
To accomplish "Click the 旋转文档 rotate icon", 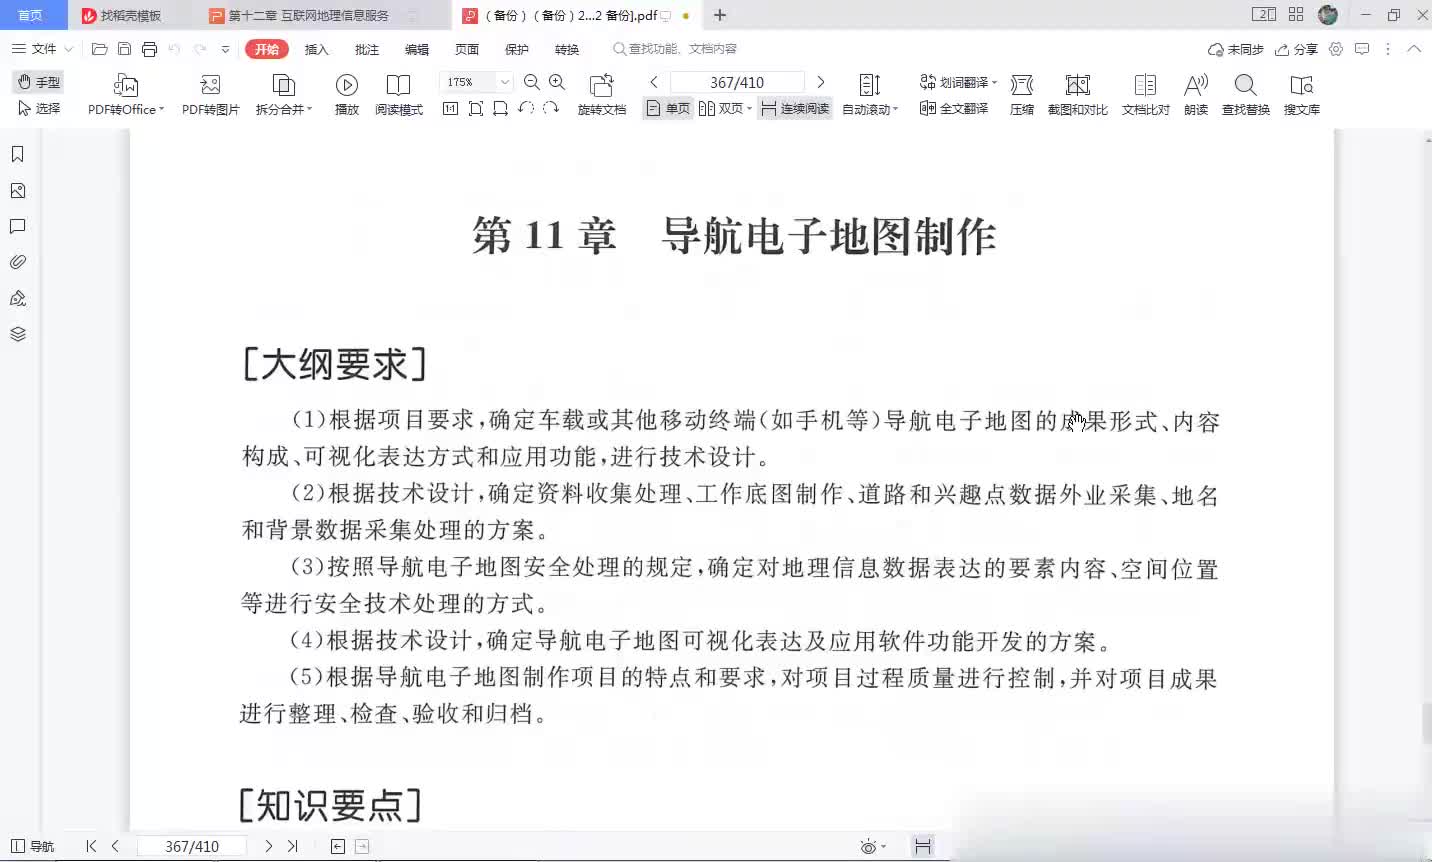I will pyautogui.click(x=601, y=86).
